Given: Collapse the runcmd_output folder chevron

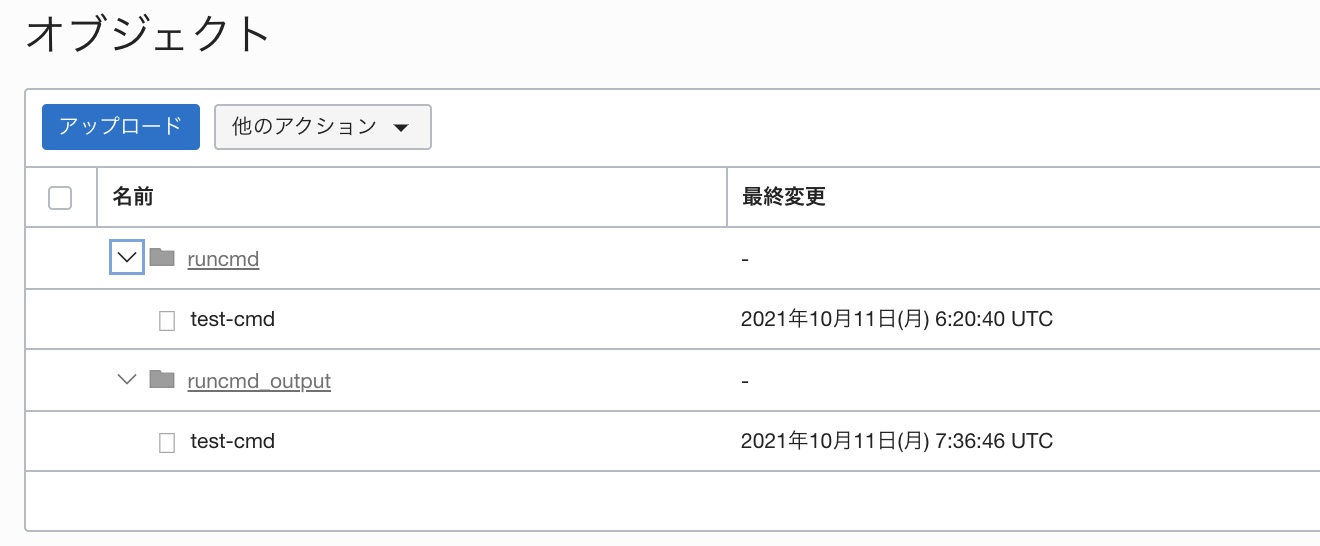Looking at the screenshot, I should (x=126, y=380).
